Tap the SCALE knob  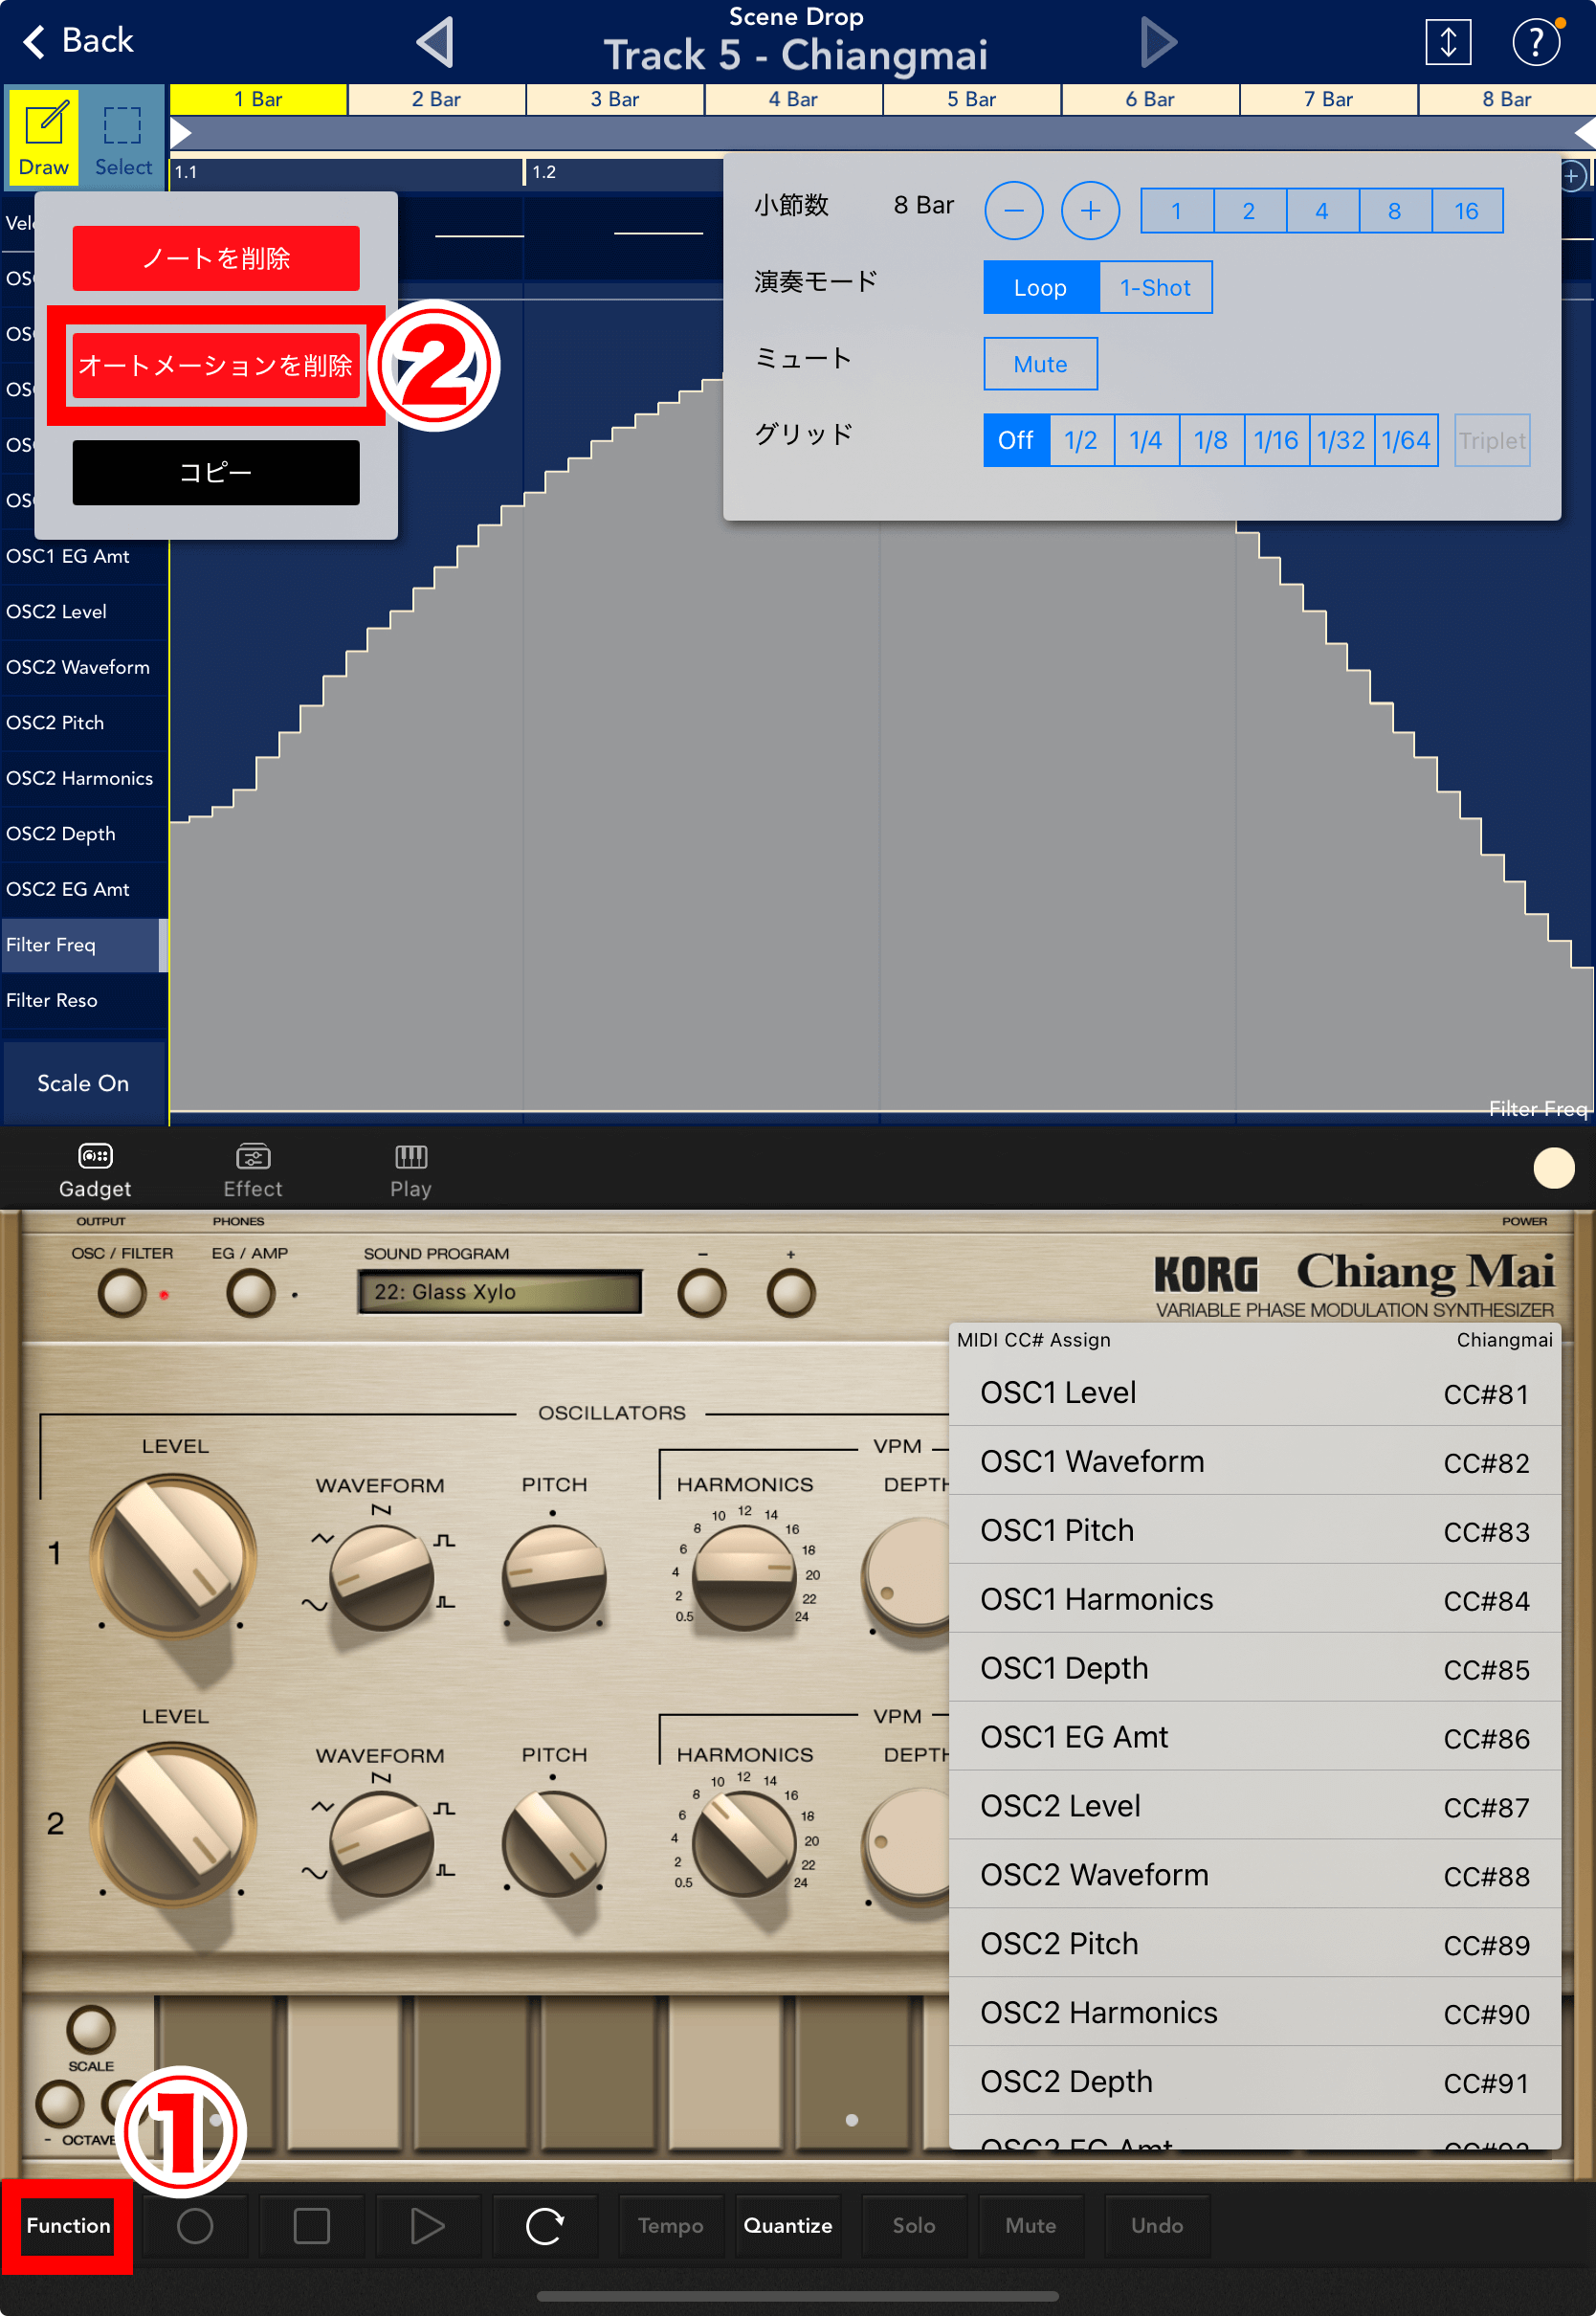pyautogui.click(x=91, y=2028)
